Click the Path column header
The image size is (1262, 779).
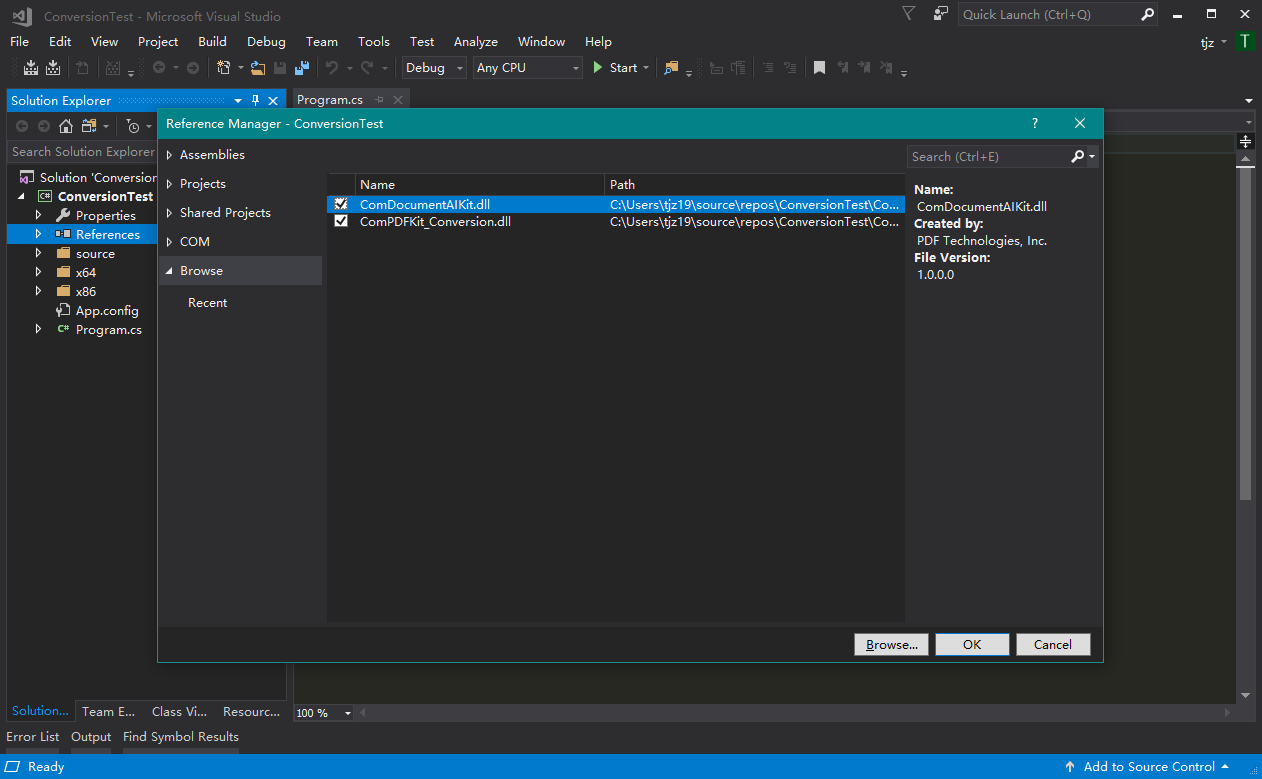[755, 185]
